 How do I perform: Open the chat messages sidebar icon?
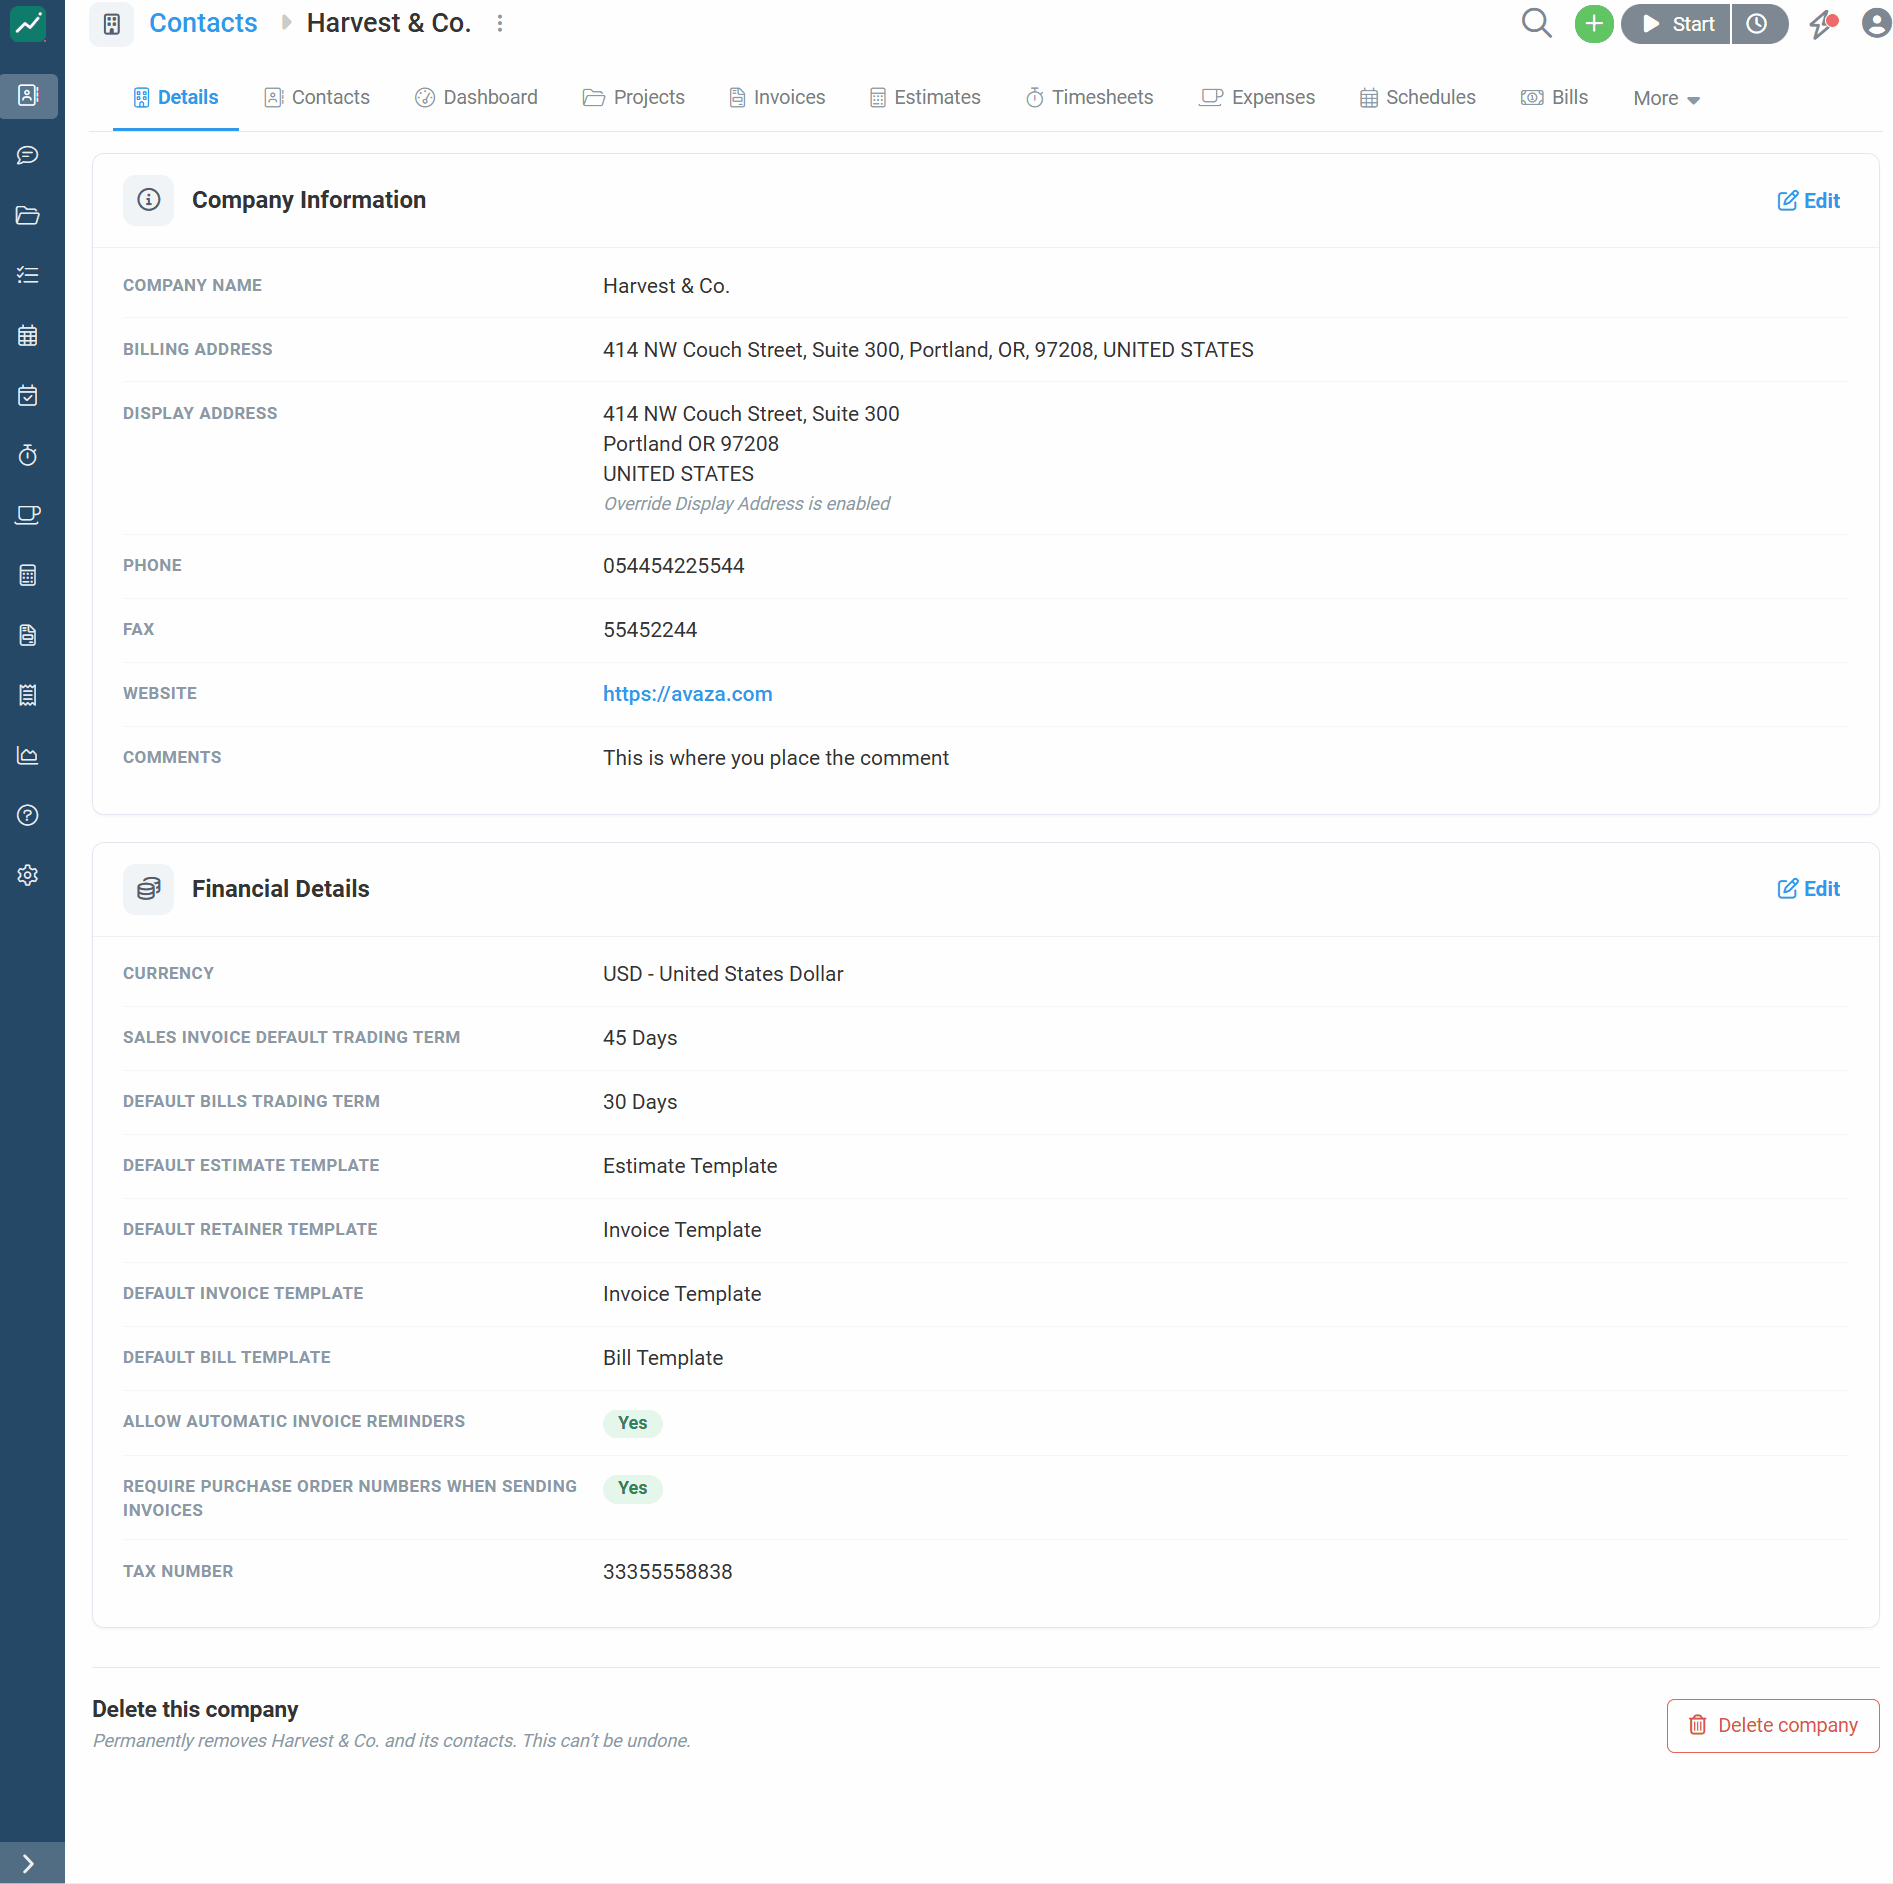(x=28, y=156)
